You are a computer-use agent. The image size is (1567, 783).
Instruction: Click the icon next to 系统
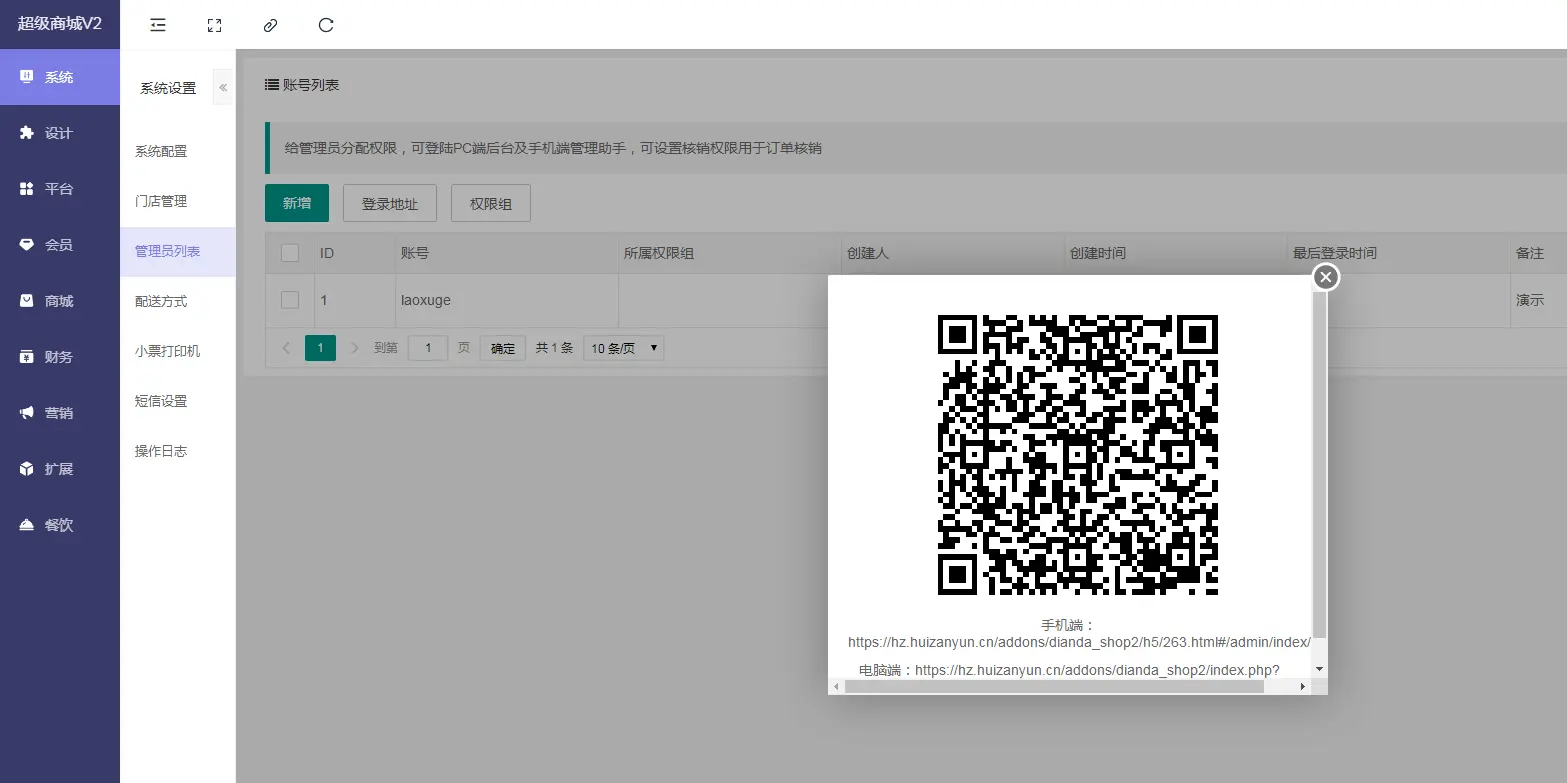pos(27,77)
